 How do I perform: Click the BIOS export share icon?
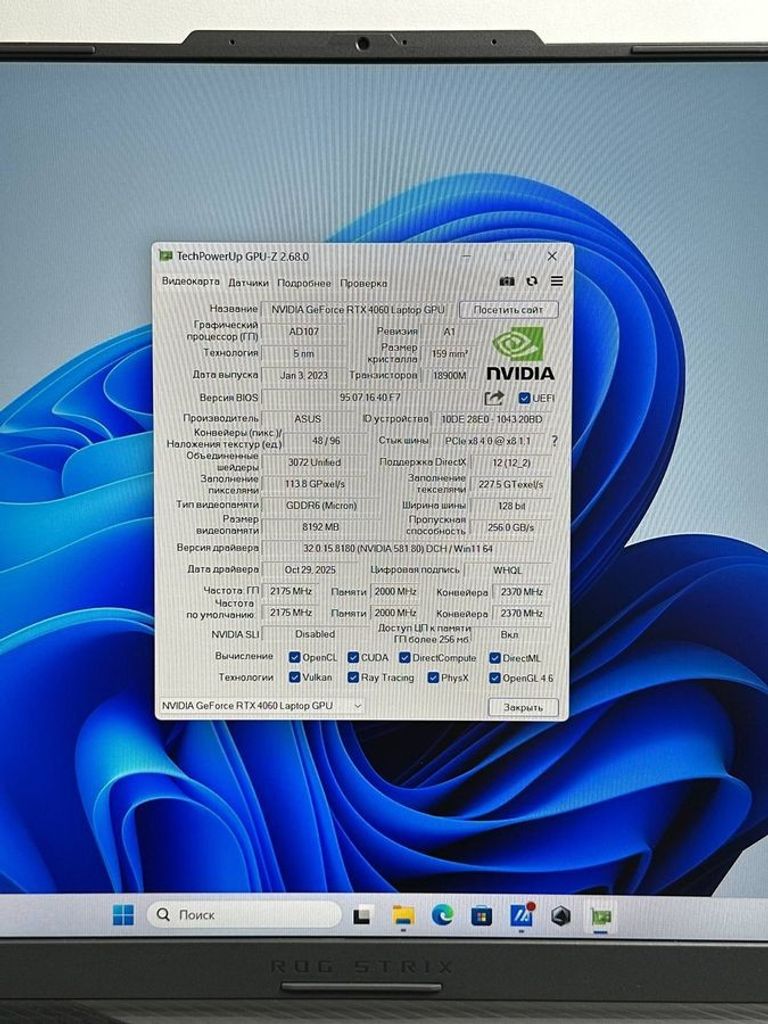(494, 398)
